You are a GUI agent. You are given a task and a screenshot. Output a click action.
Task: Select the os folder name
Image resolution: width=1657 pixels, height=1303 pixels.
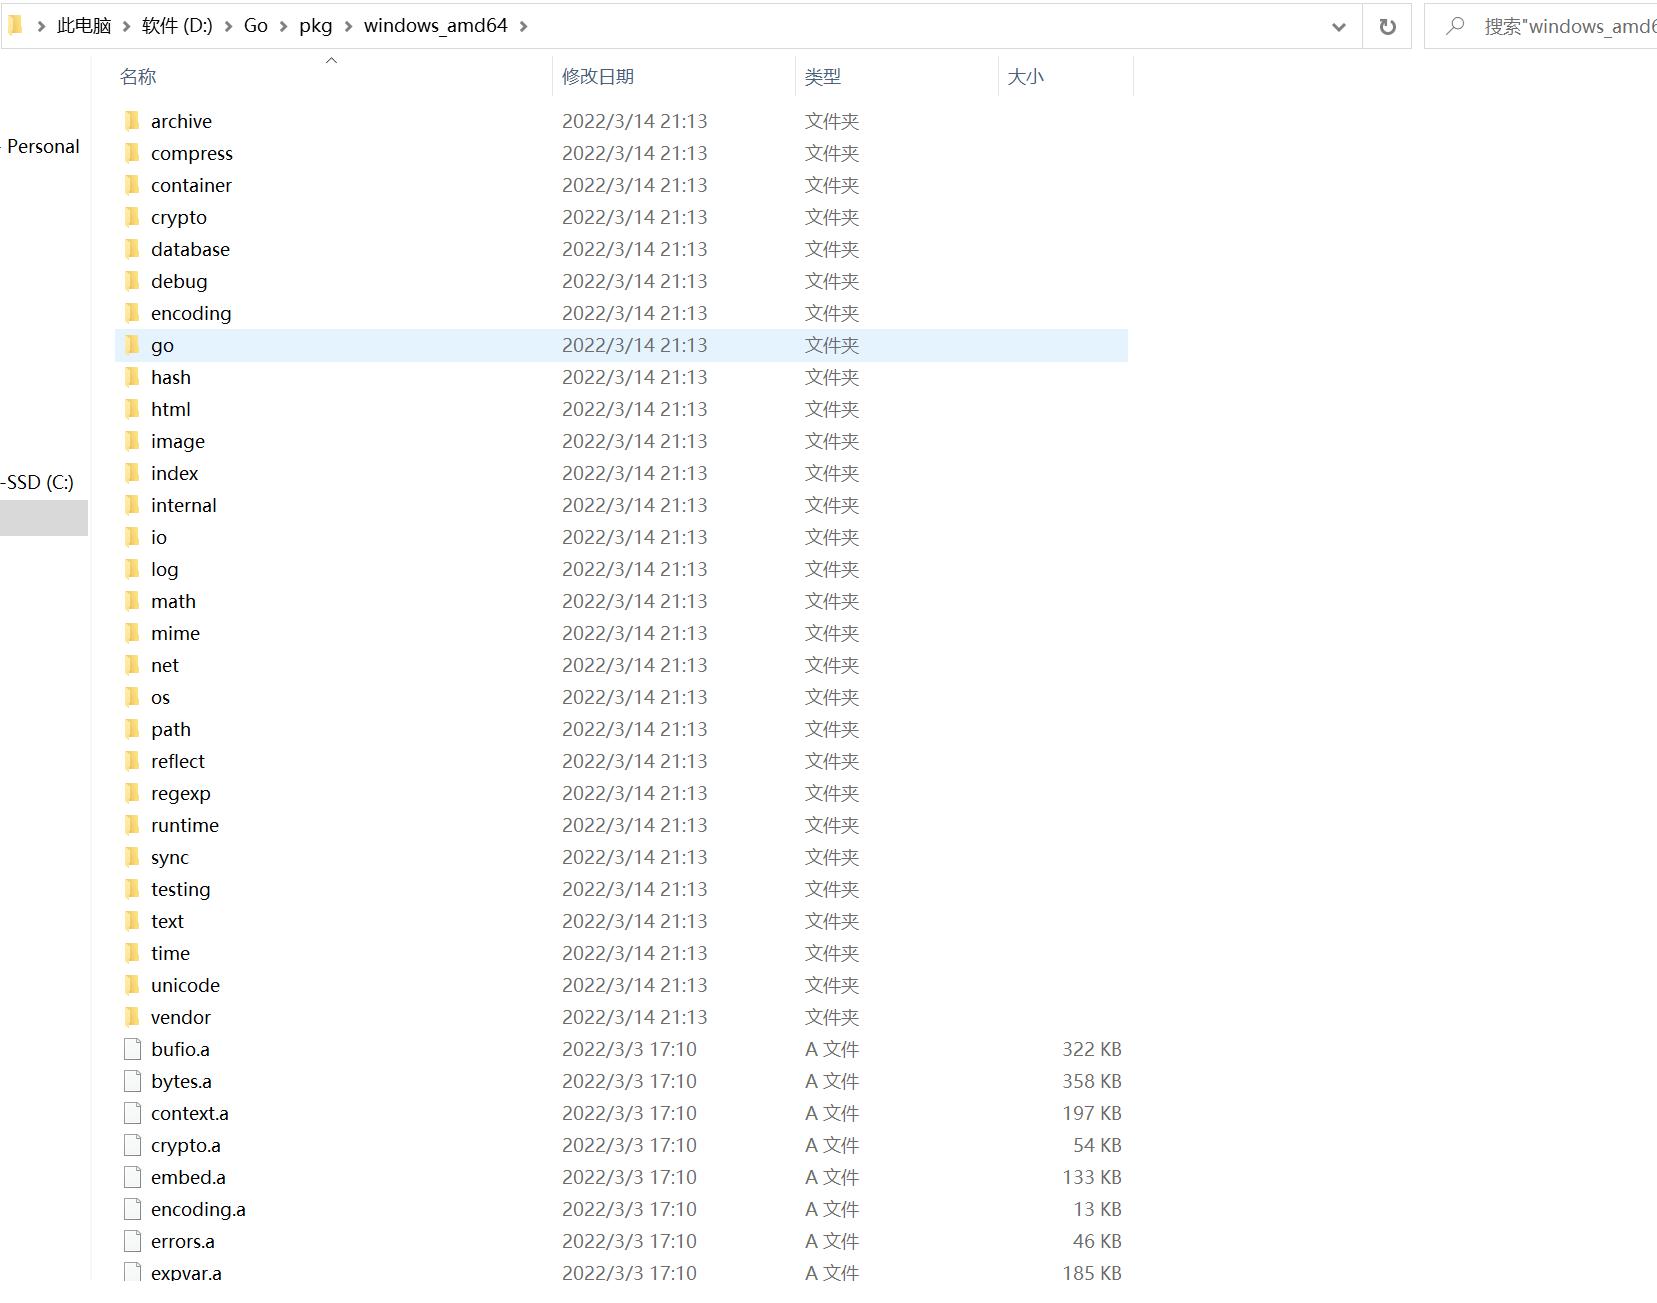tap(161, 697)
